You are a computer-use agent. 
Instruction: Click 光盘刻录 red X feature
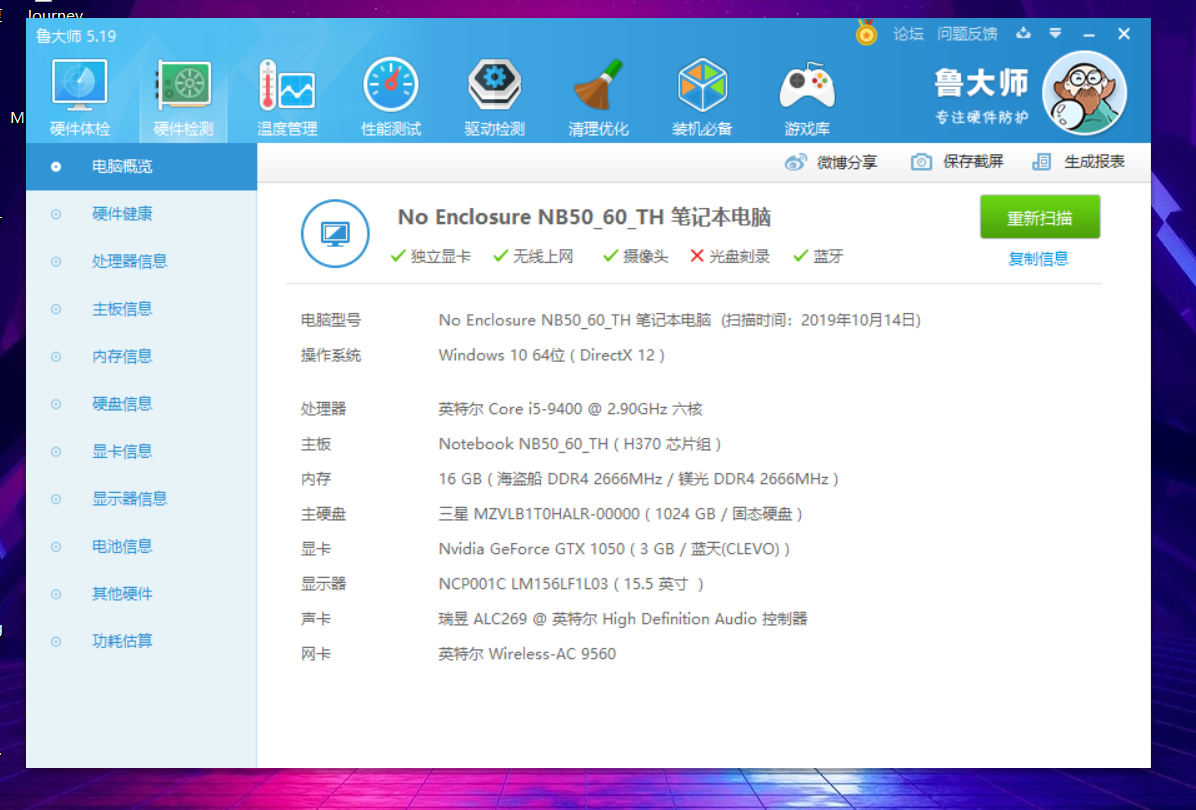[729, 256]
